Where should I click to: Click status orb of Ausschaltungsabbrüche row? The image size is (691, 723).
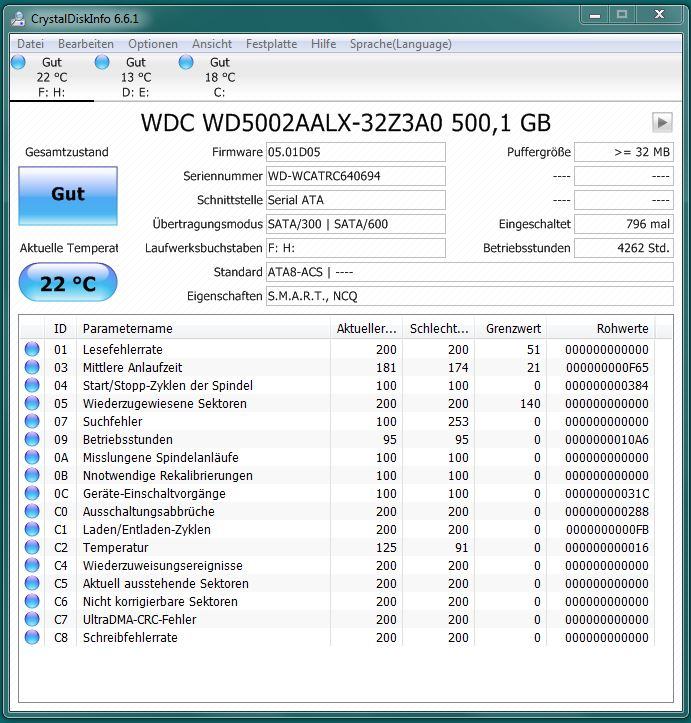click(32, 511)
